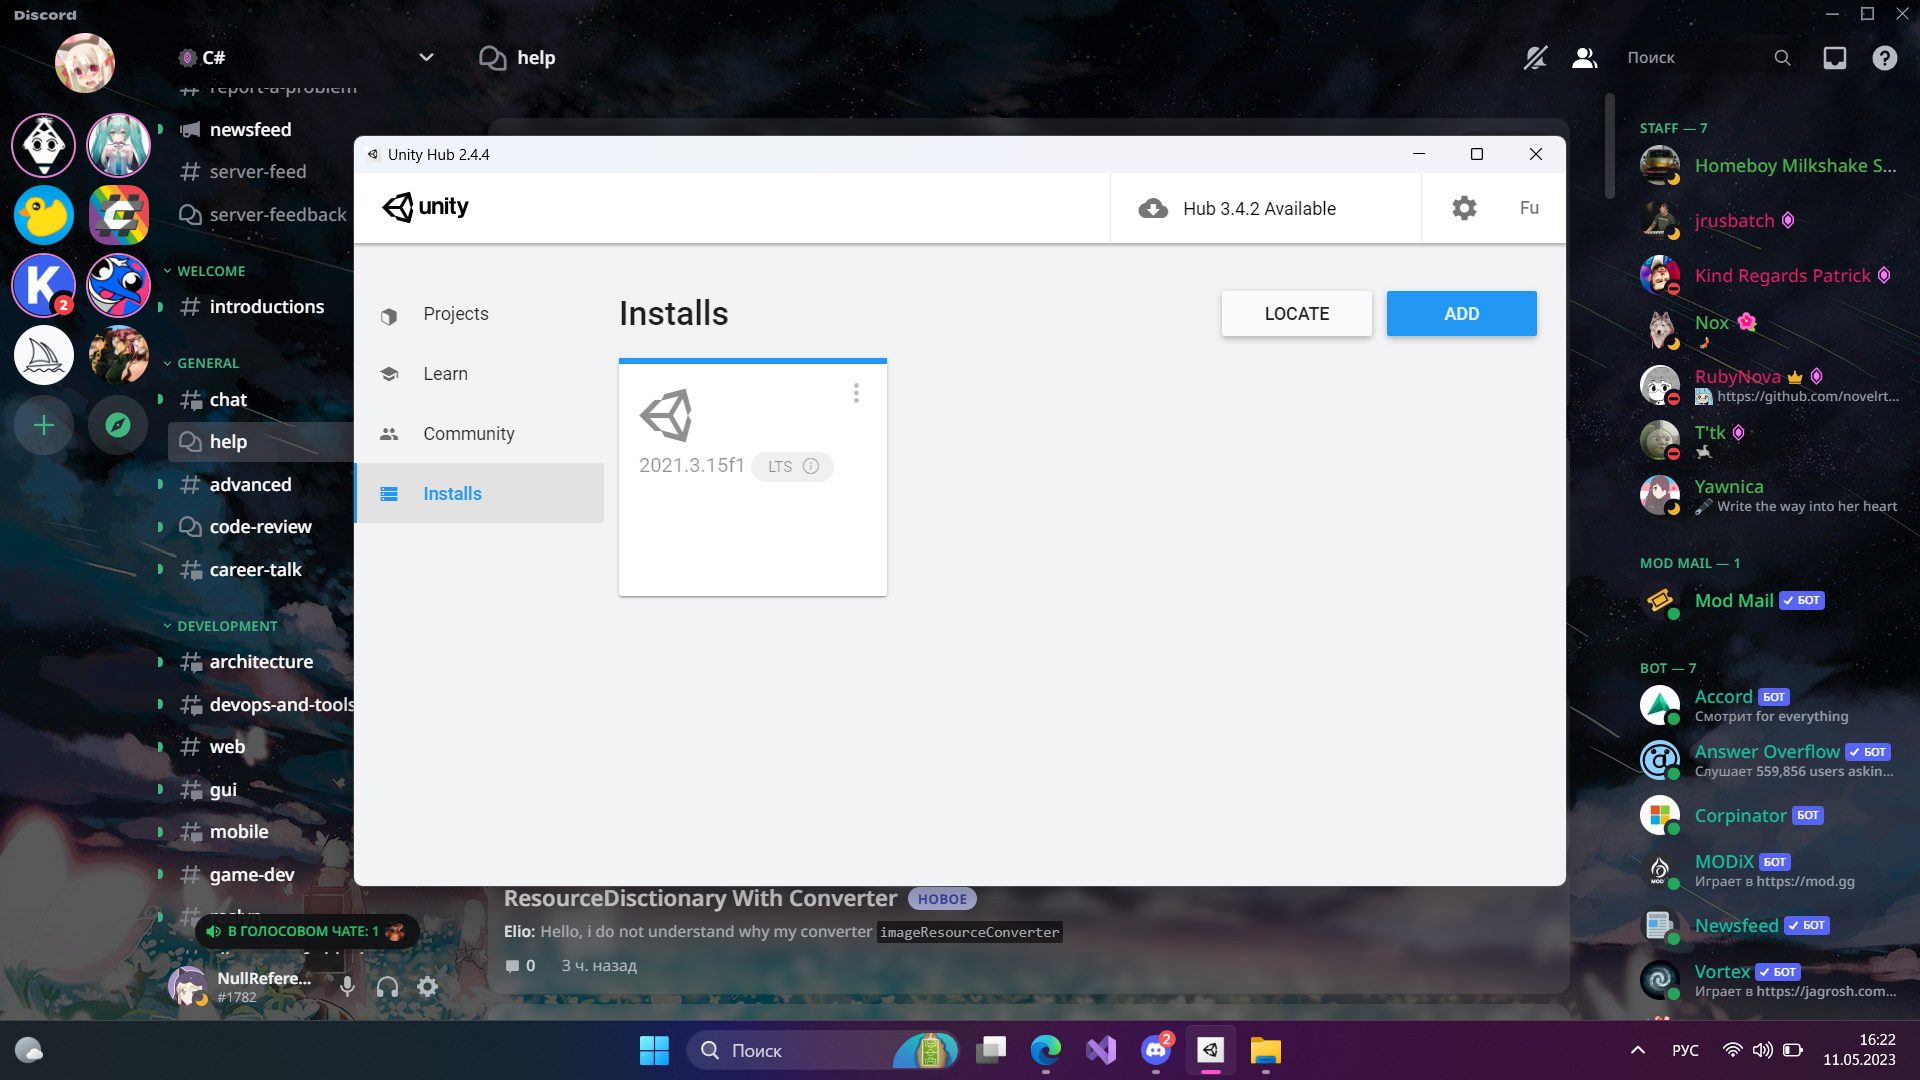Open Discord inbox icon
This screenshot has height=1080, width=1920.
(x=1834, y=58)
